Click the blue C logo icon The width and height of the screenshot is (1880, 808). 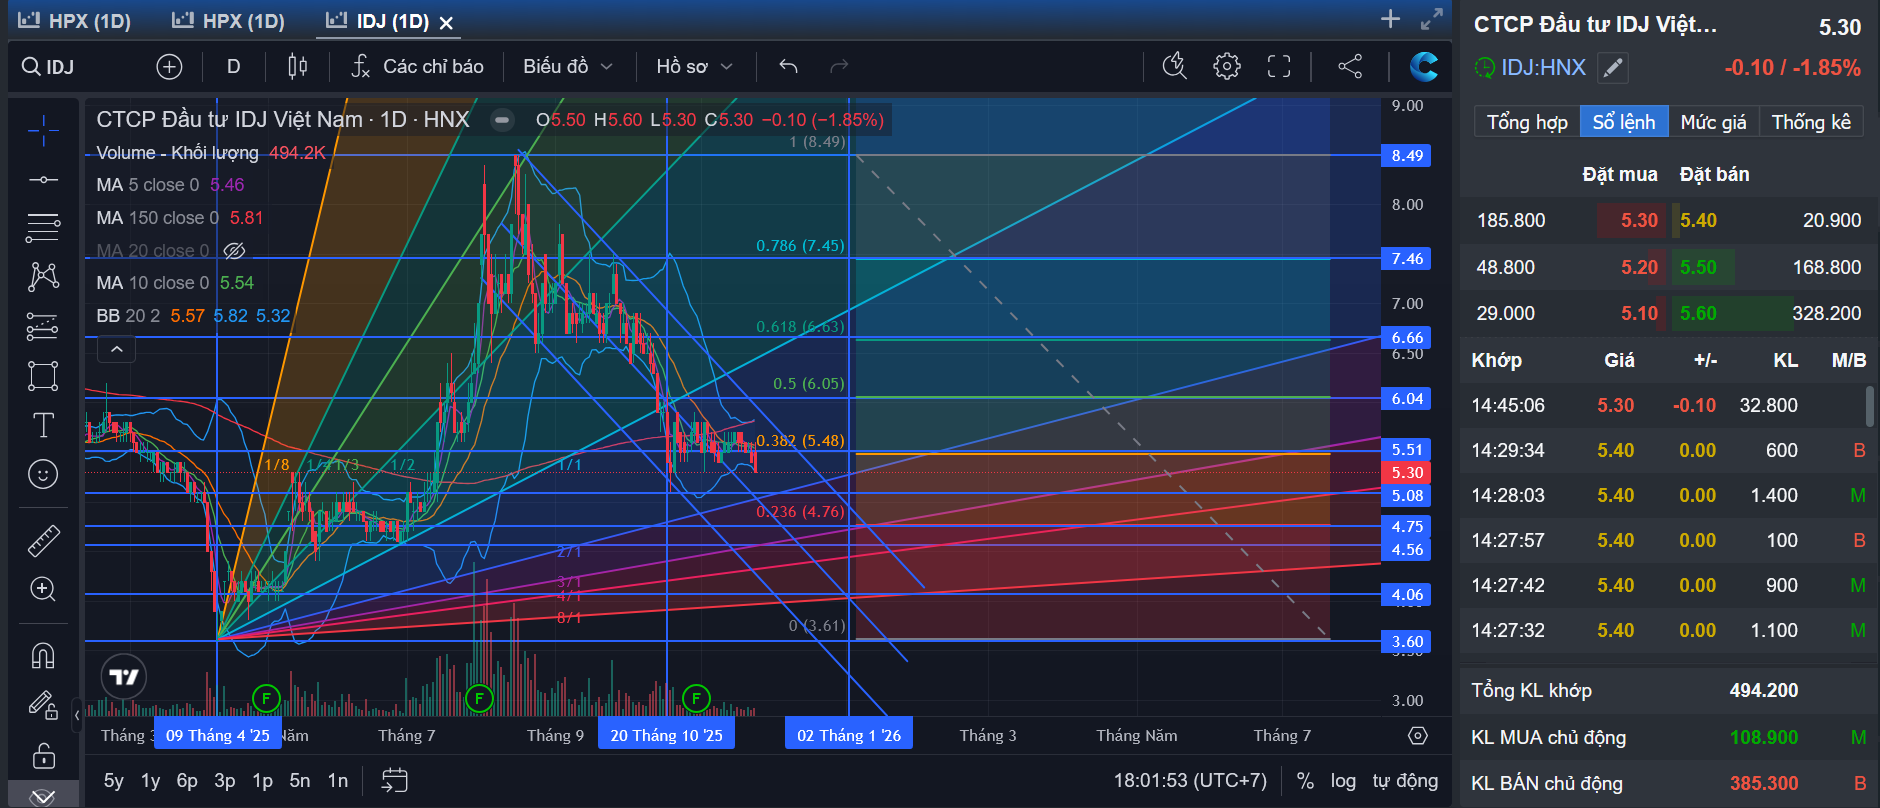pos(1424,67)
